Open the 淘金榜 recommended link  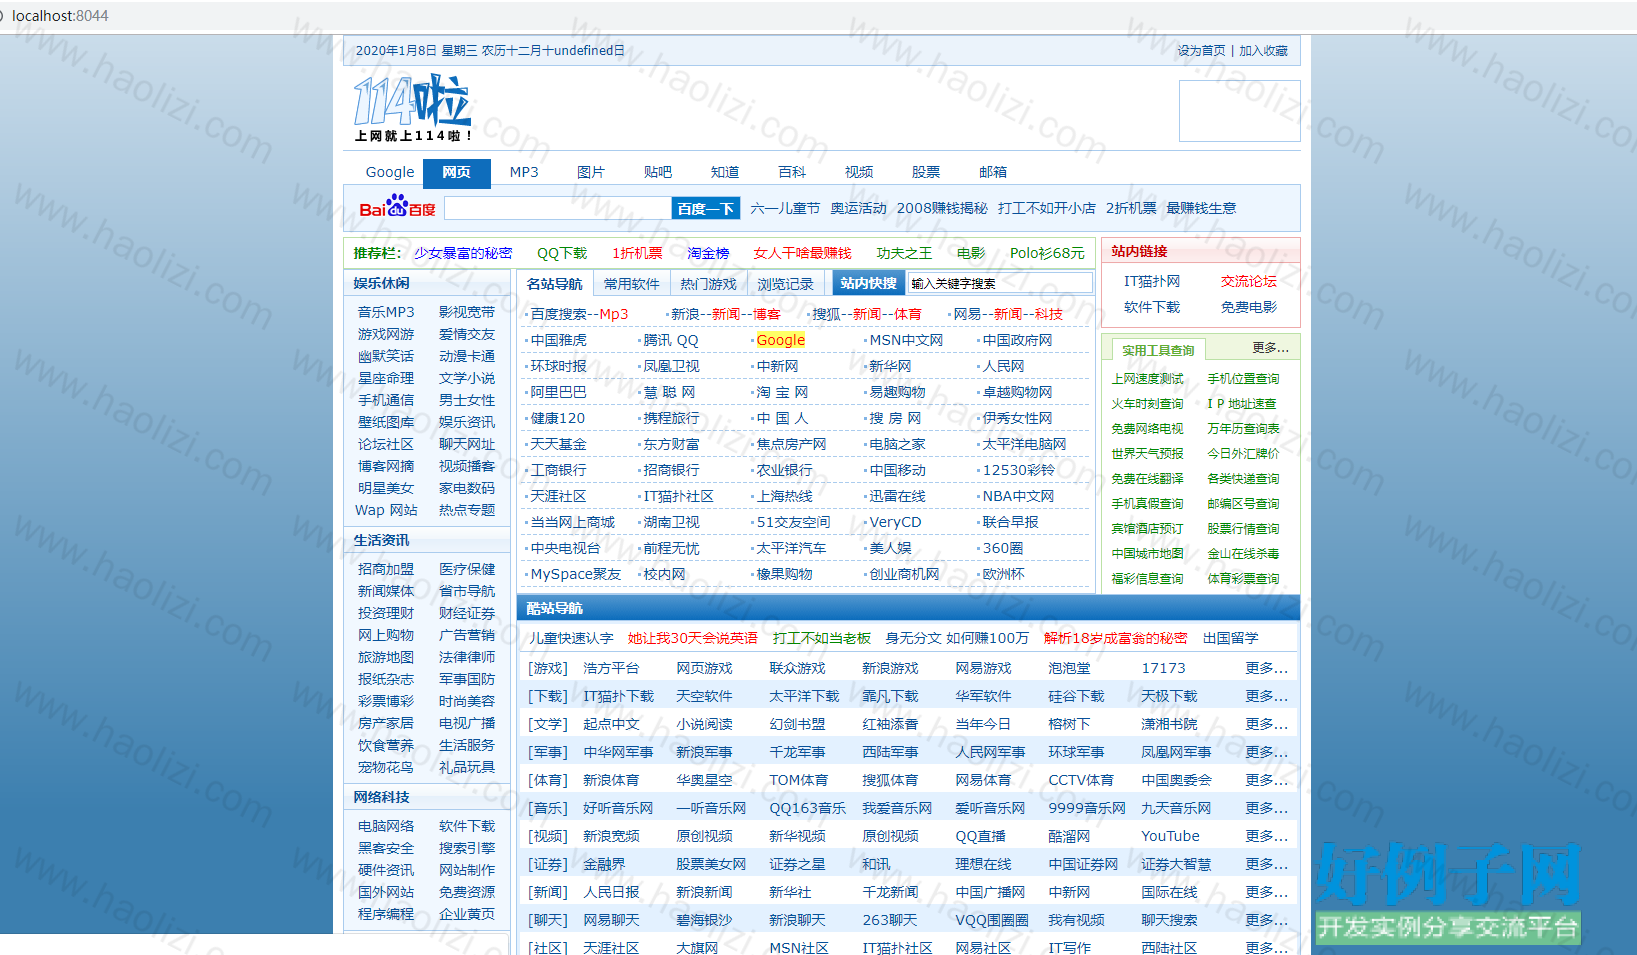click(x=708, y=253)
